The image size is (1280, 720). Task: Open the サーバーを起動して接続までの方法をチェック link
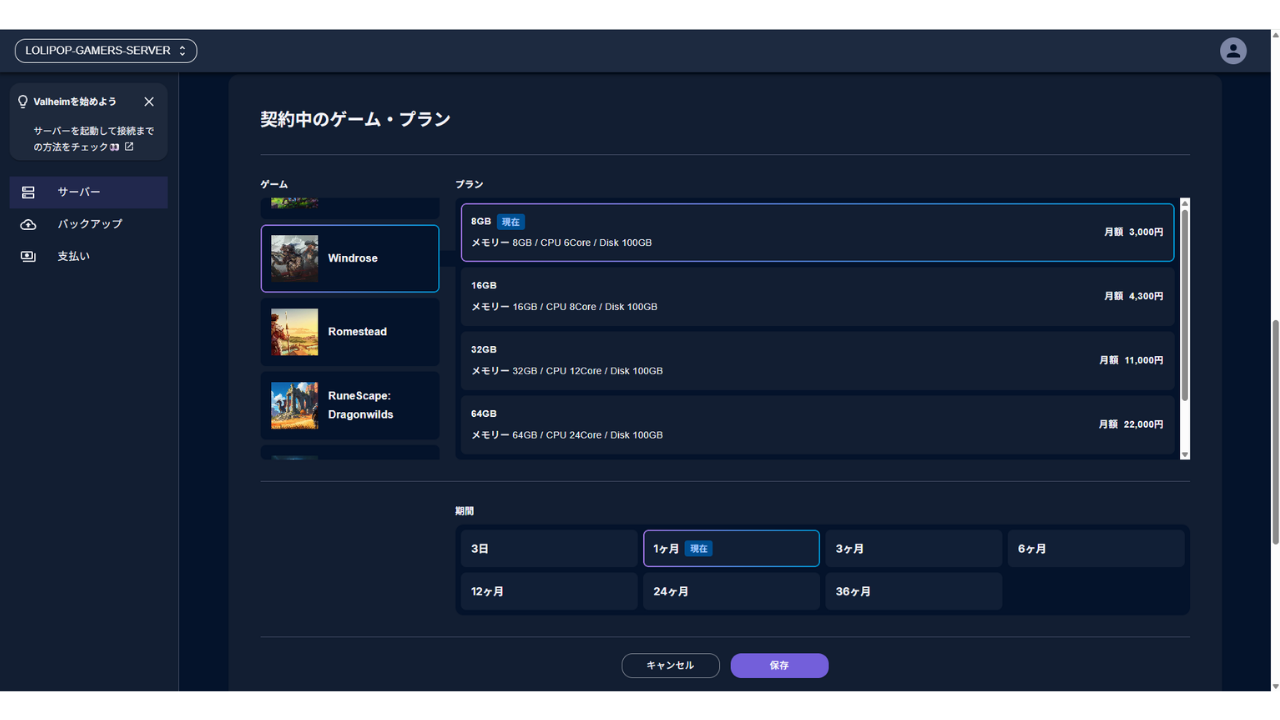pyautogui.click(x=93, y=139)
